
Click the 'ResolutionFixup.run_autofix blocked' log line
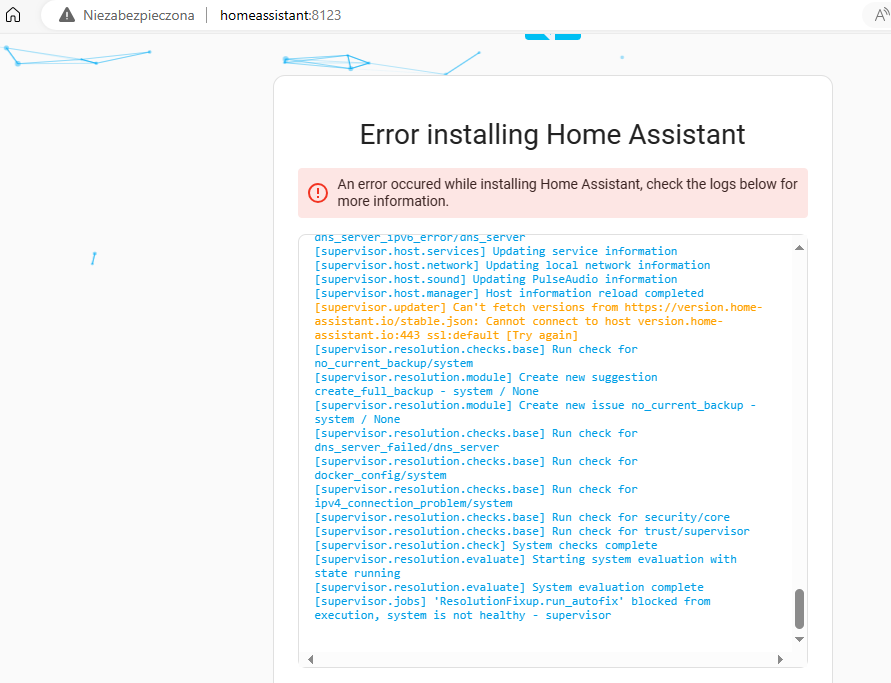point(512,608)
